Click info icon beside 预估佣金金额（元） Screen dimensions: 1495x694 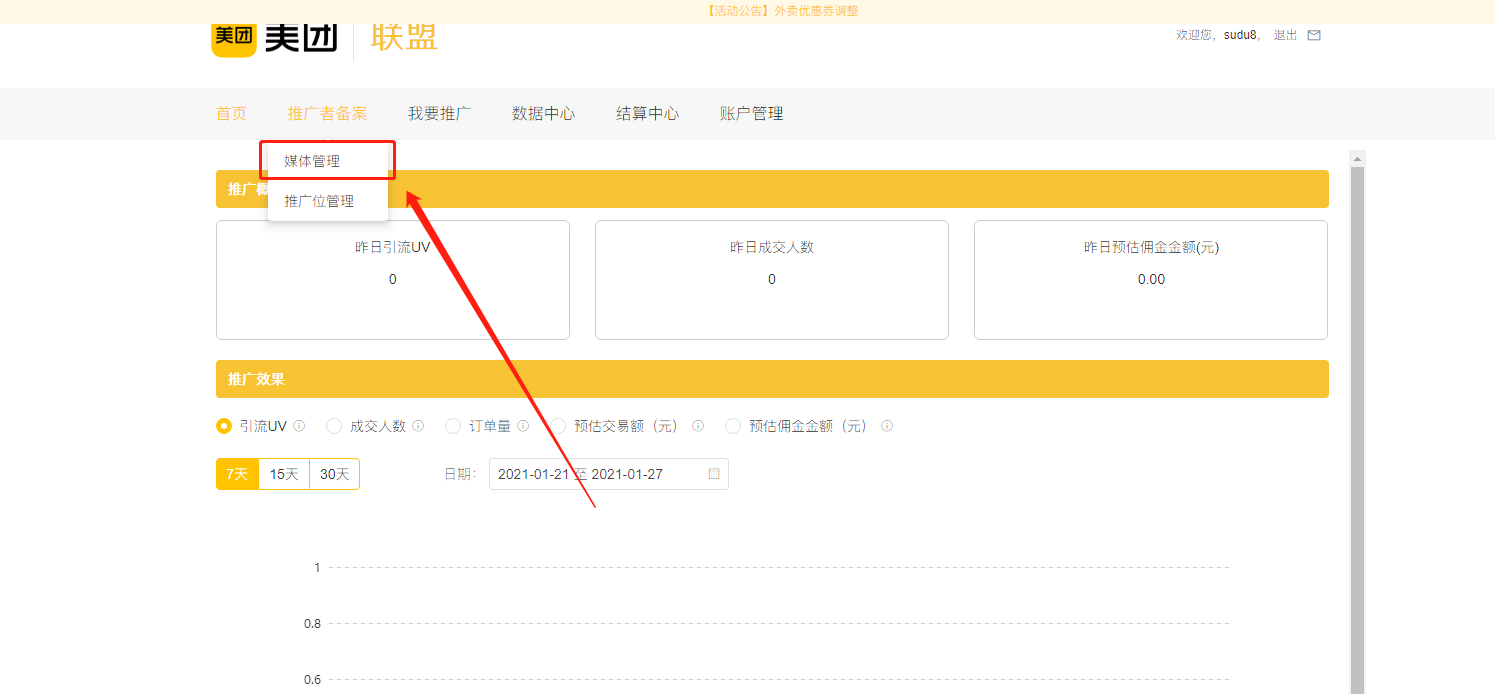(887, 426)
